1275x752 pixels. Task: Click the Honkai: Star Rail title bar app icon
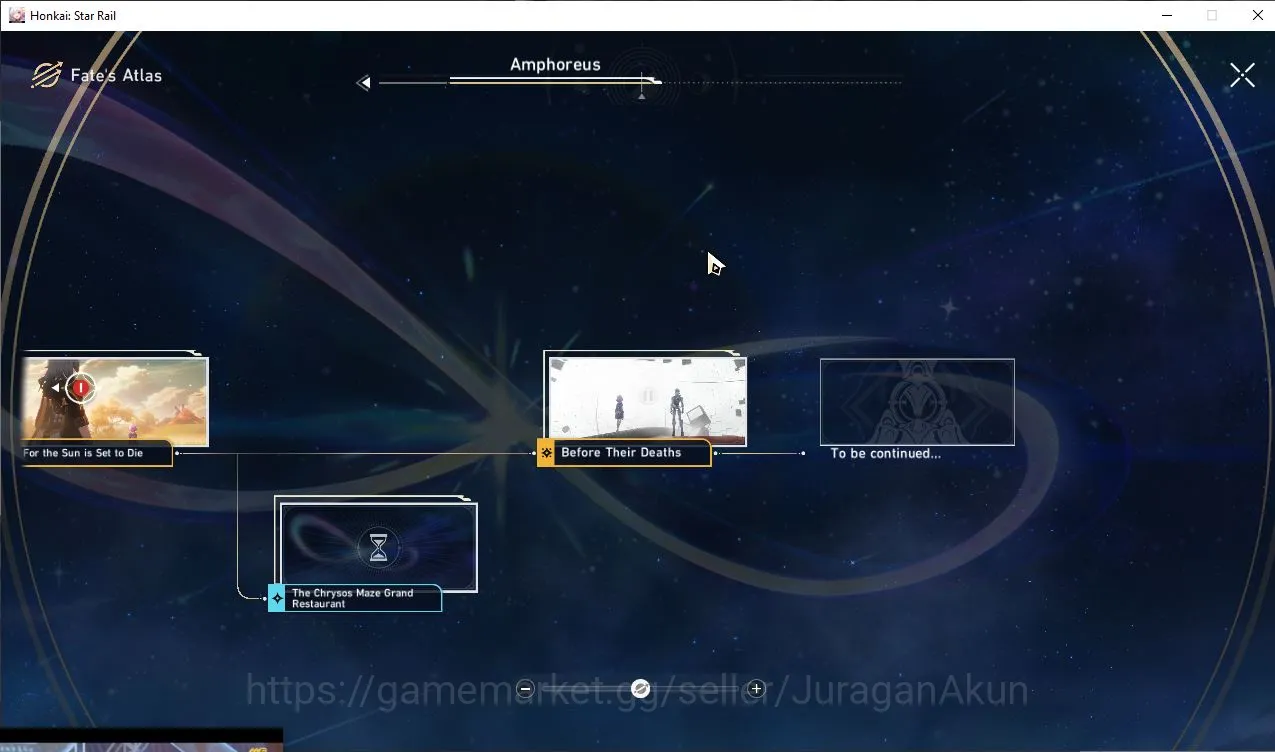[16, 15]
